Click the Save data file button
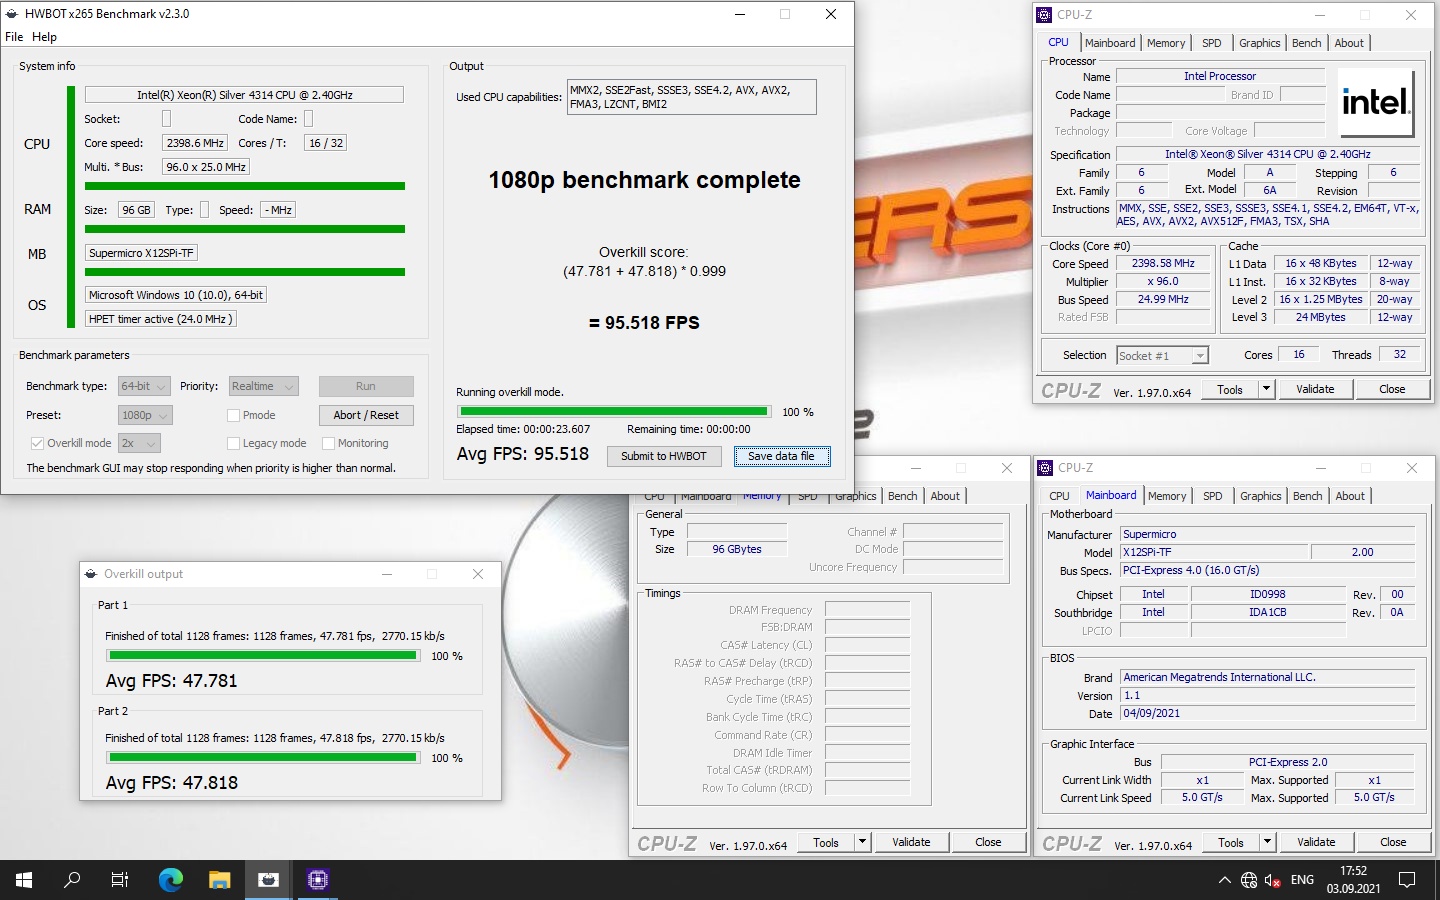Image resolution: width=1440 pixels, height=900 pixels. point(781,456)
